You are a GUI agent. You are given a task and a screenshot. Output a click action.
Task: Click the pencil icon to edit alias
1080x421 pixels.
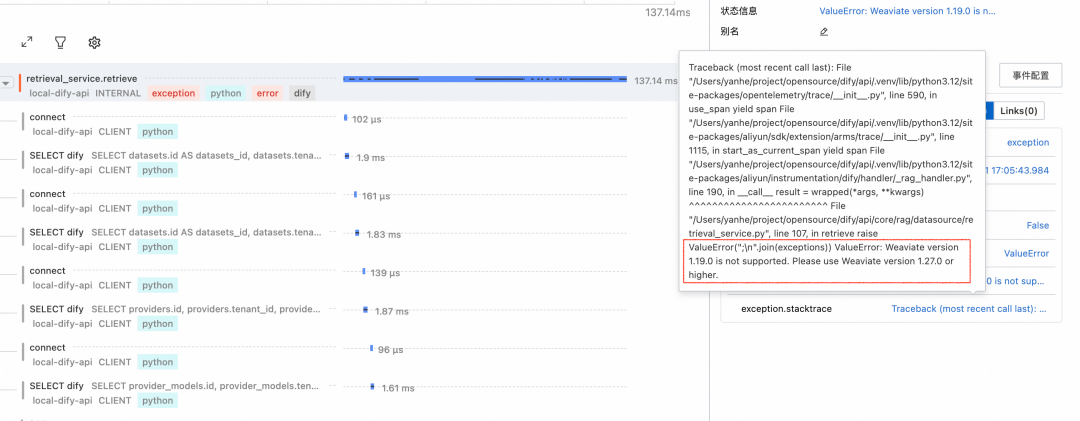point(824,32)
